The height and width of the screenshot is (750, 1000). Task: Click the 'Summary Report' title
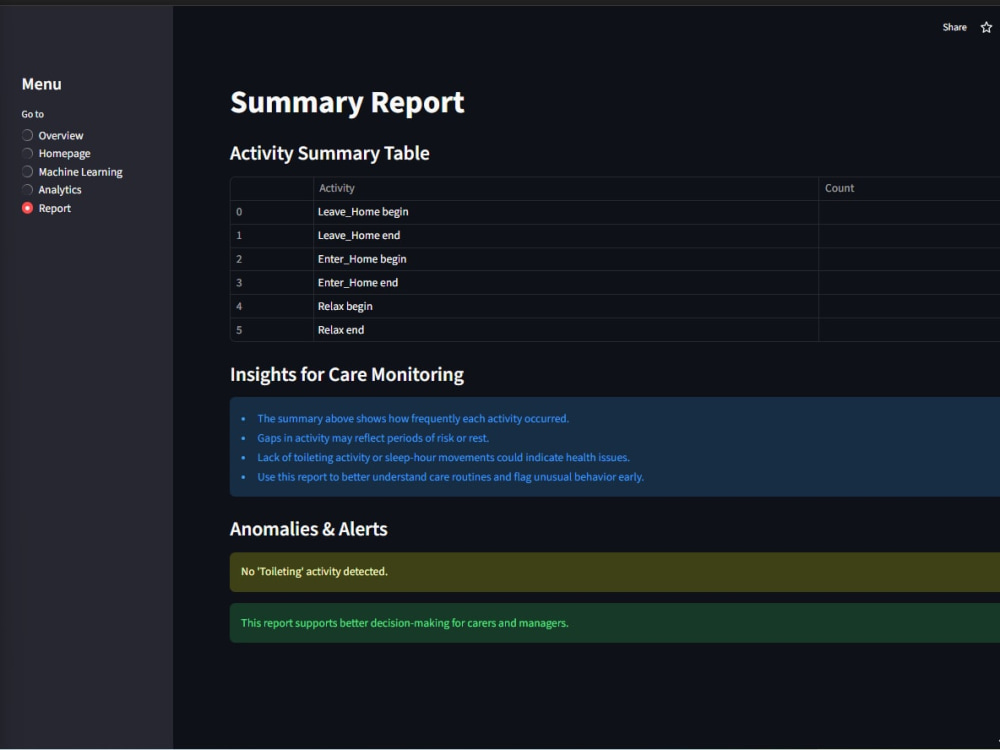[347, 103]
